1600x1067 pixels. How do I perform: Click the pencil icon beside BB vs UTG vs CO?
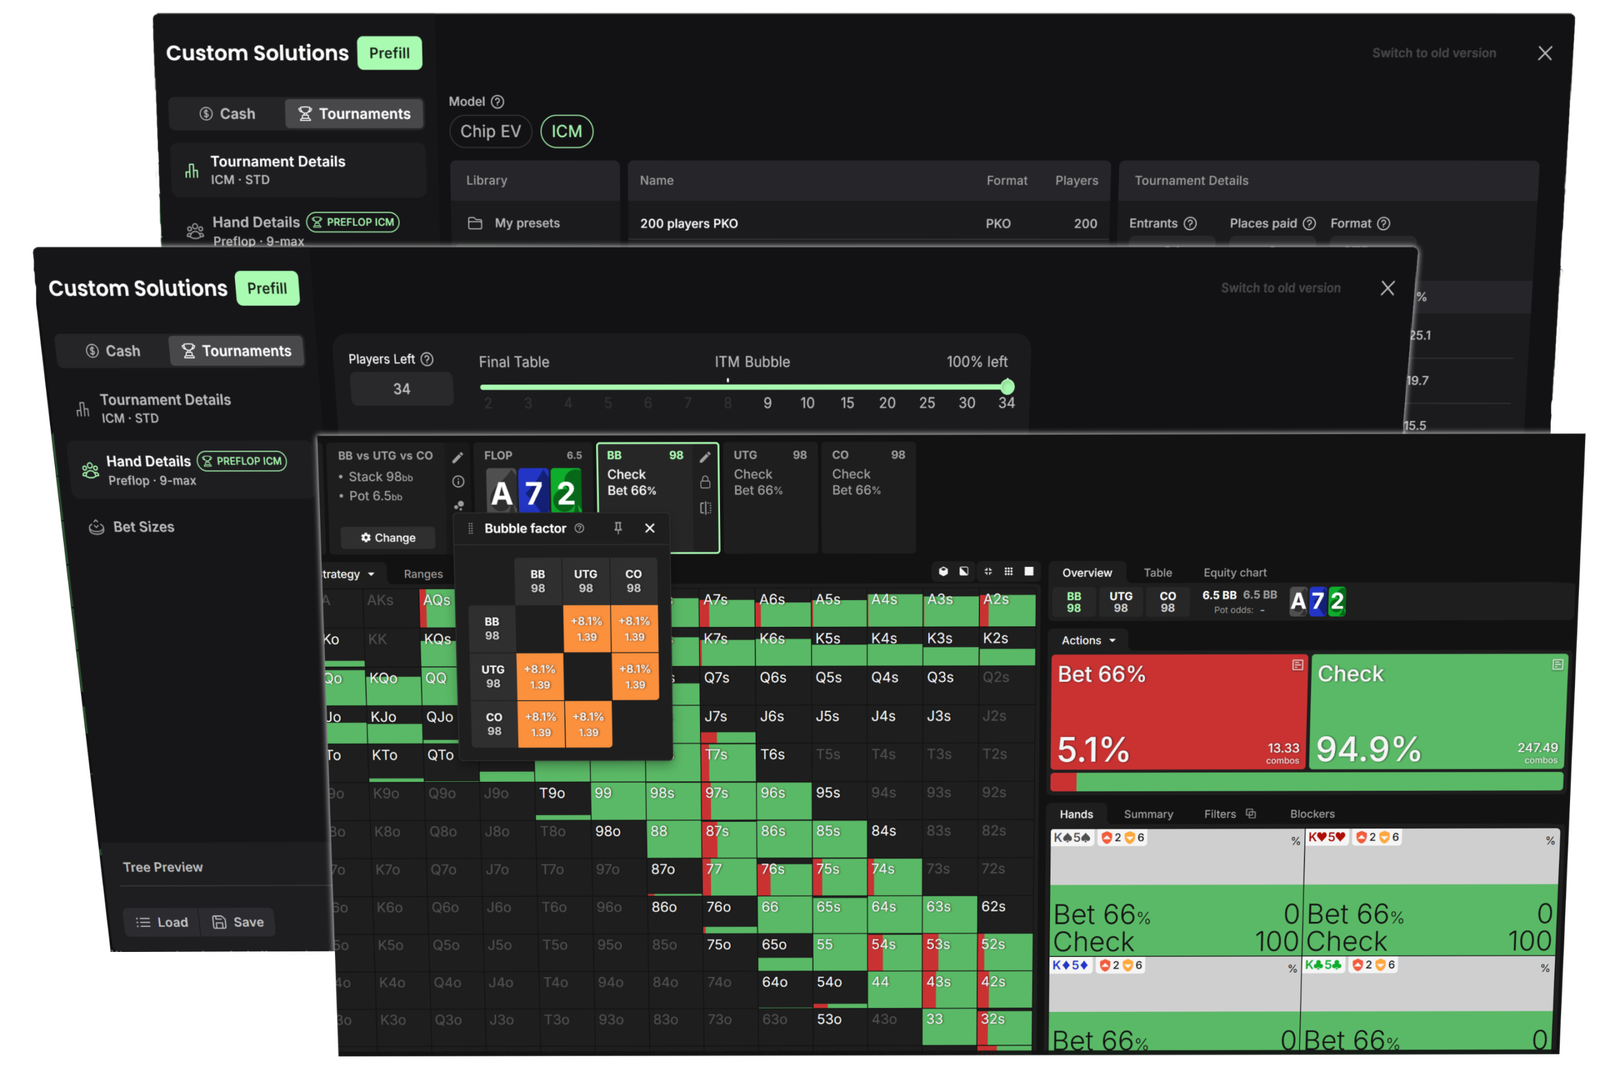(x=458, y=457)
